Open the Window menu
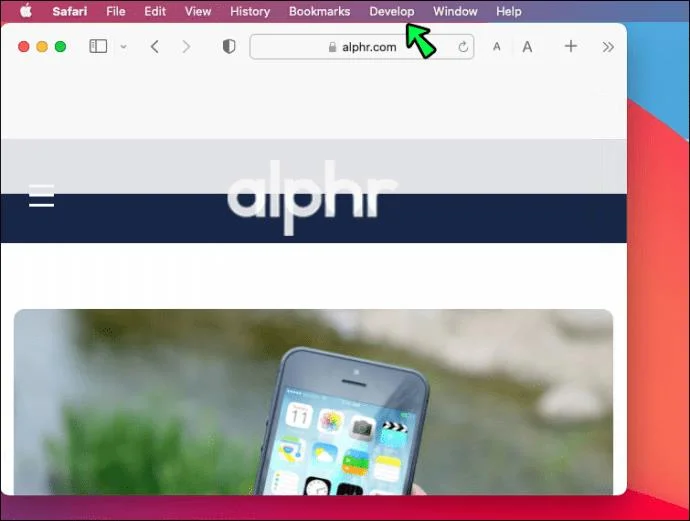690x521 pixels. [455, 11]
